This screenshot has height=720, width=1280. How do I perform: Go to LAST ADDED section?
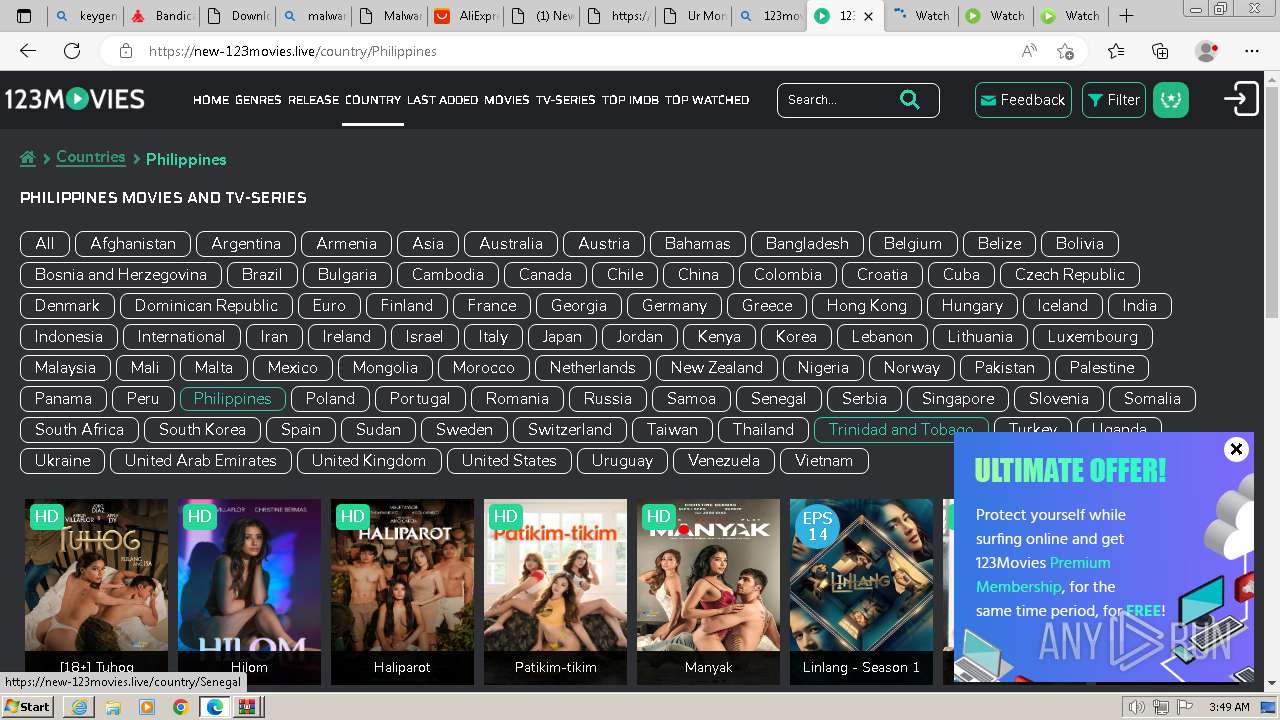[443, 100]
